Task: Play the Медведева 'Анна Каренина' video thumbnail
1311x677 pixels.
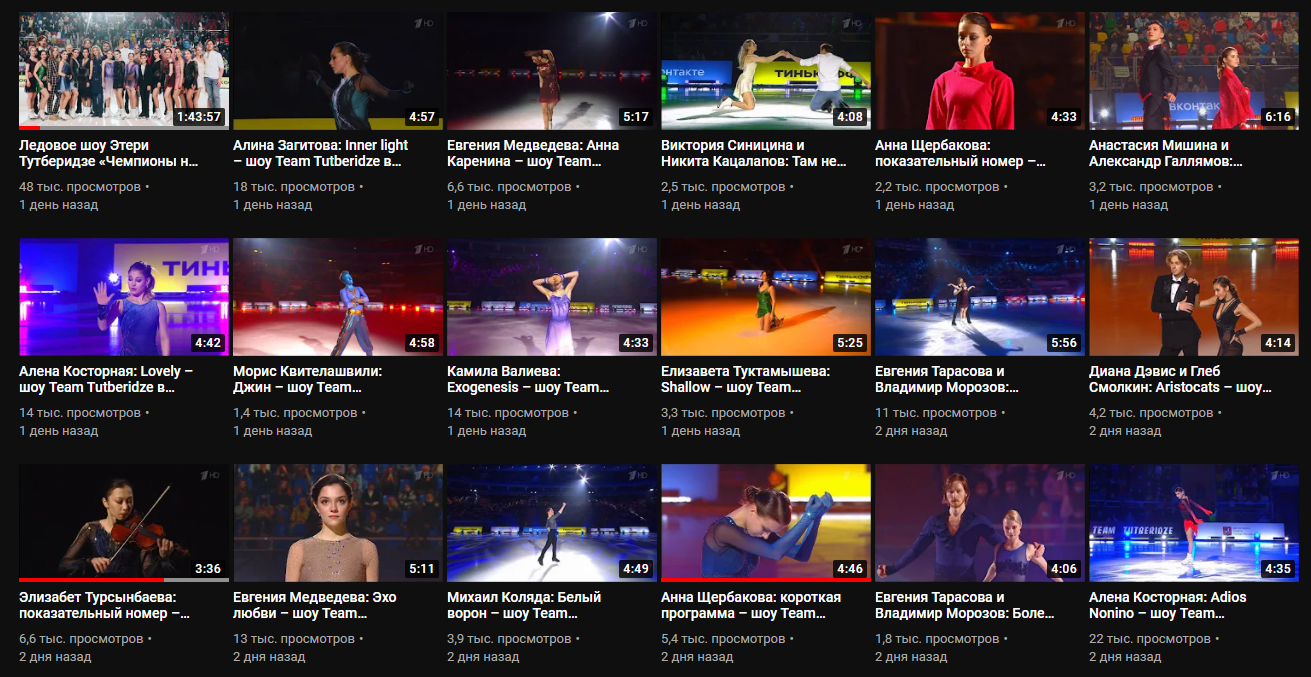Action: click(x=551, y=70)
